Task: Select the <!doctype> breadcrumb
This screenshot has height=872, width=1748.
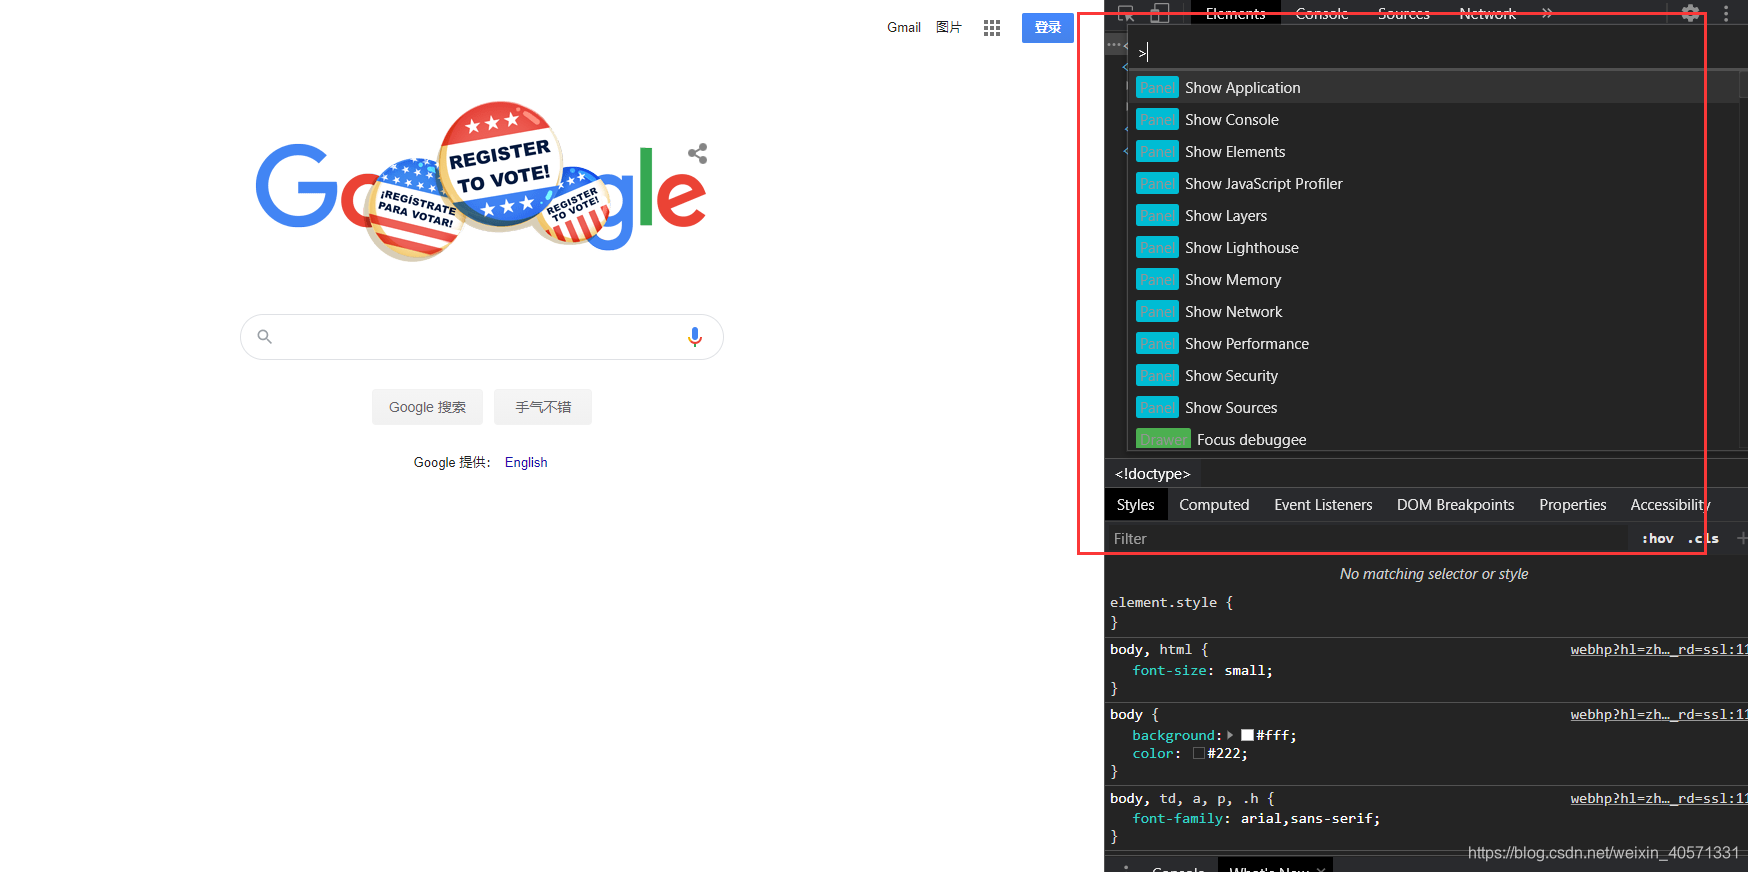Action: (x=1153, y=474)
